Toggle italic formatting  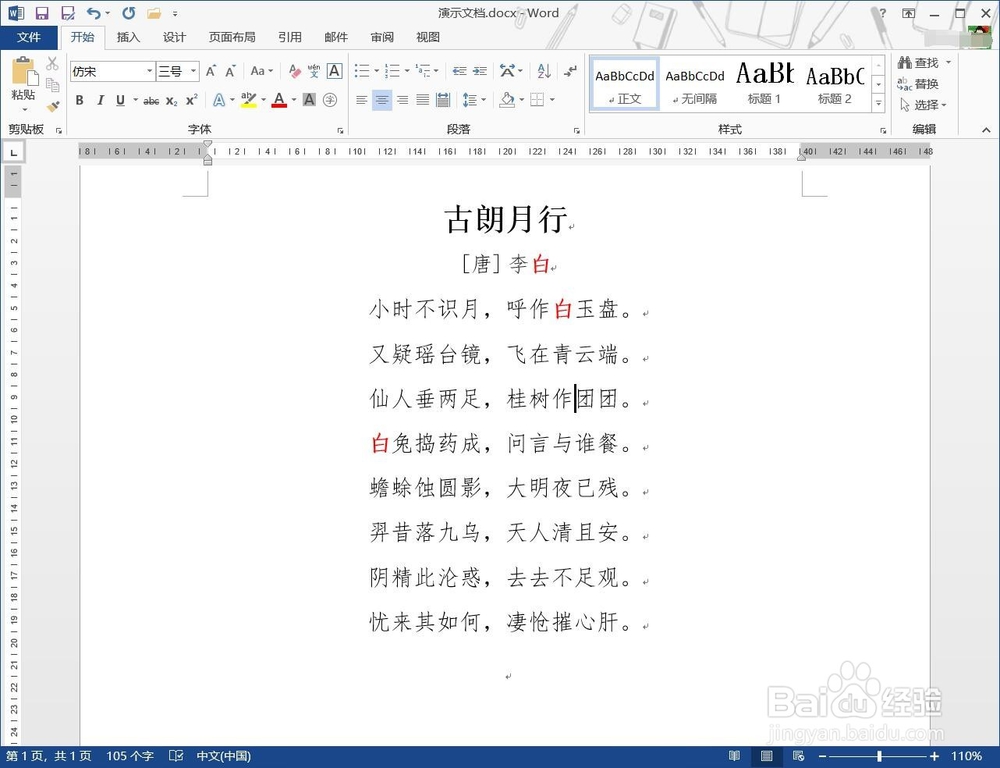coord(101,100)
